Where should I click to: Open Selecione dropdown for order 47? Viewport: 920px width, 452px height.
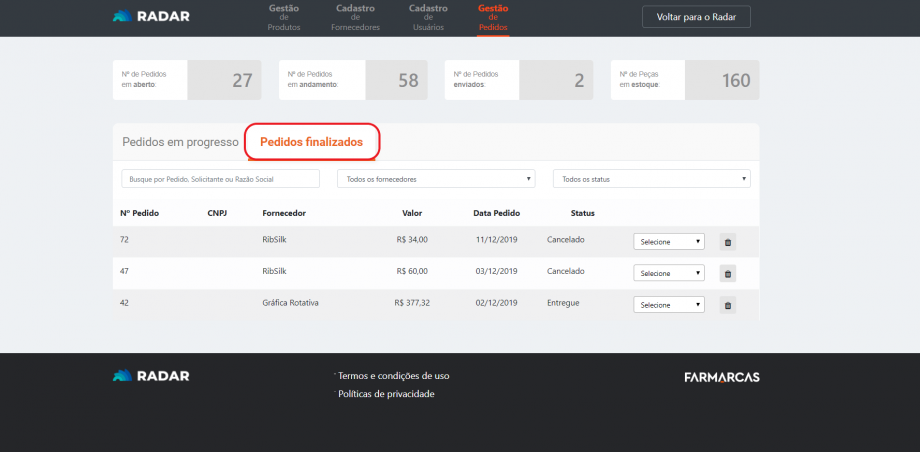tap(669, 273)
